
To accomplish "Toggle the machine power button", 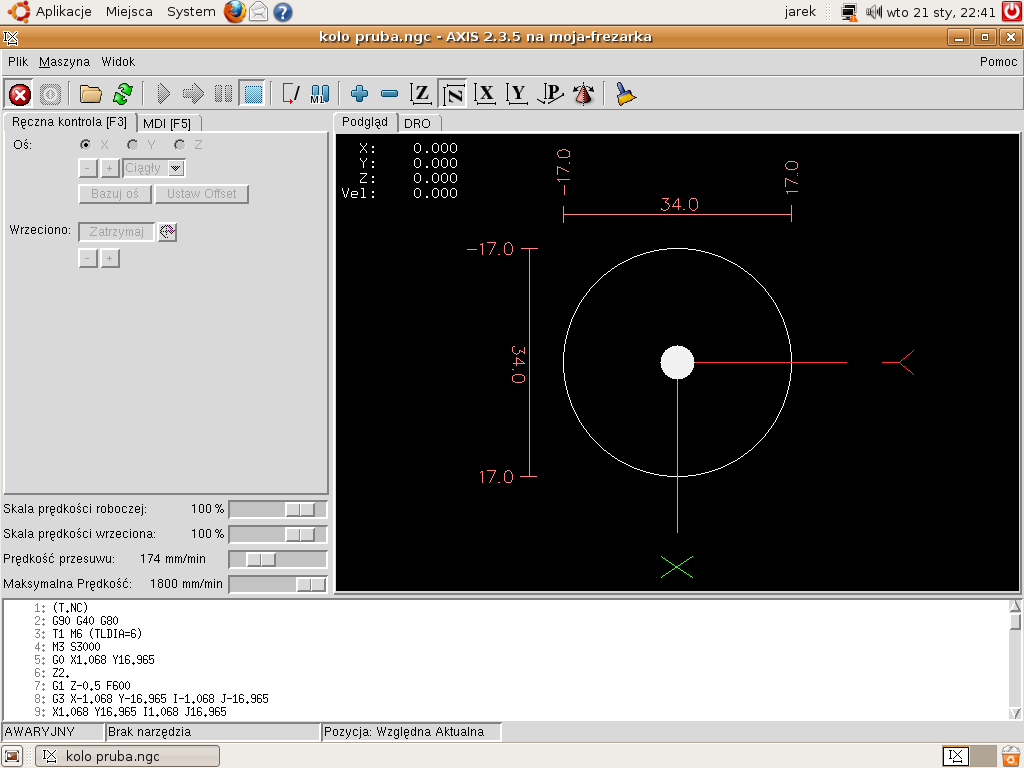I will coord(50,94).
